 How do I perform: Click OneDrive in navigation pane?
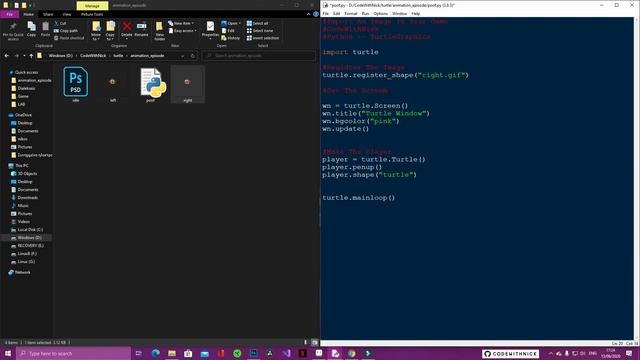coord(23,115)
